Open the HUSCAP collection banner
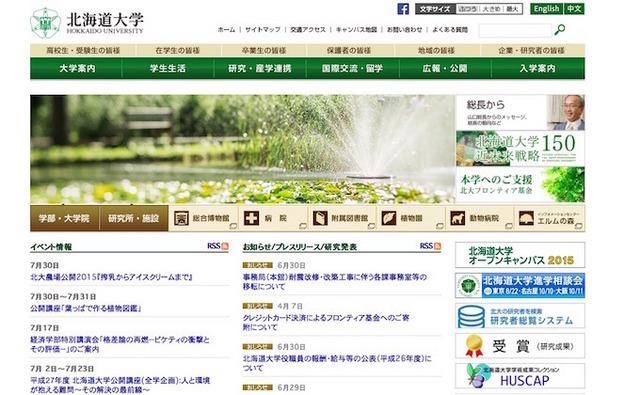The width and height of the screenshot is (640, 395). [x=520, y=376]
